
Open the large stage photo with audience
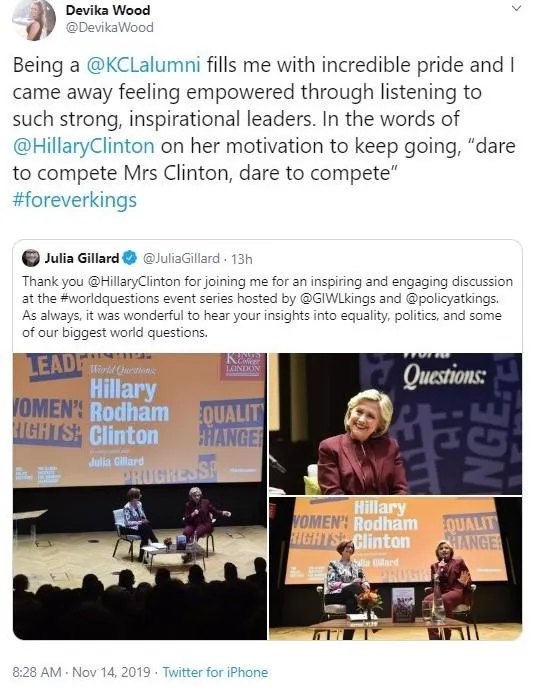140,496
